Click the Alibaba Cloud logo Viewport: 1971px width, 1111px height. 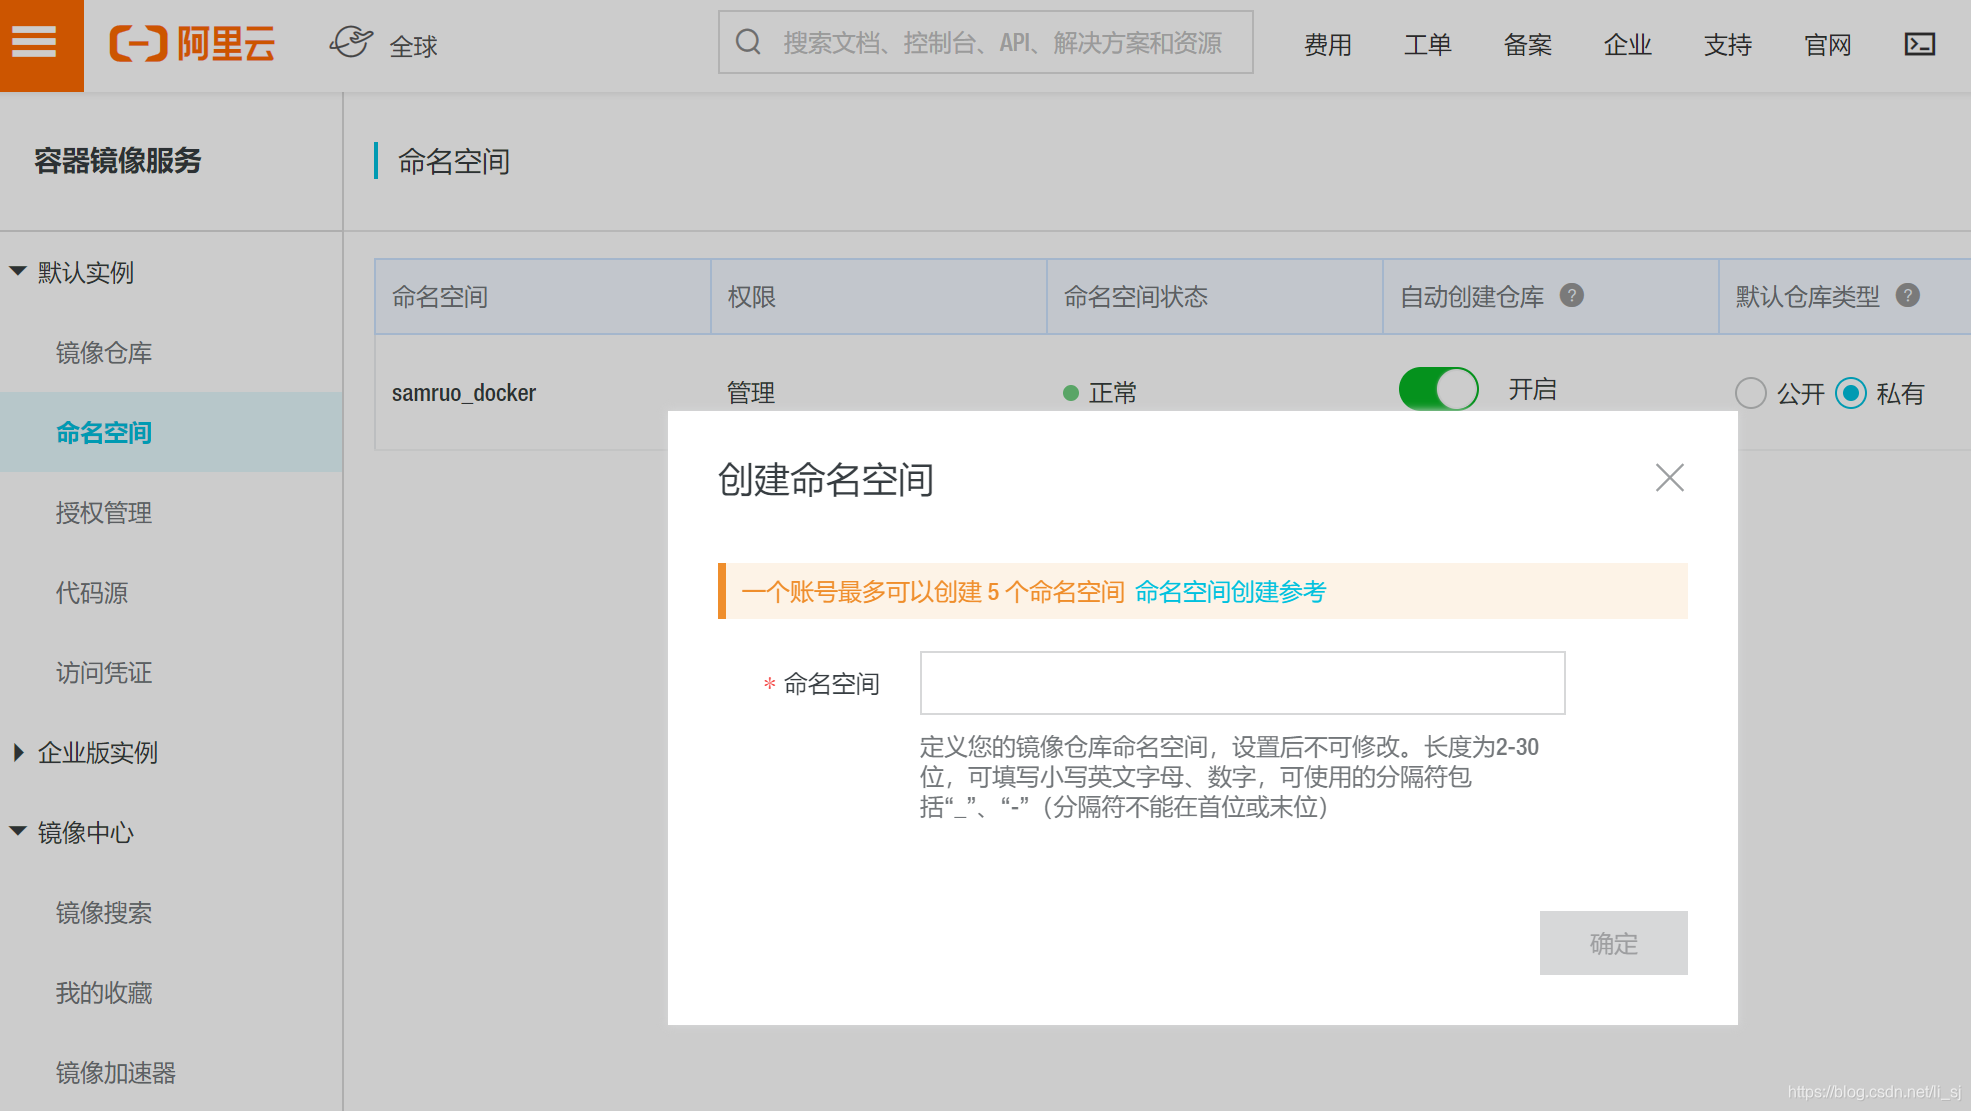(x=192, y=44)
